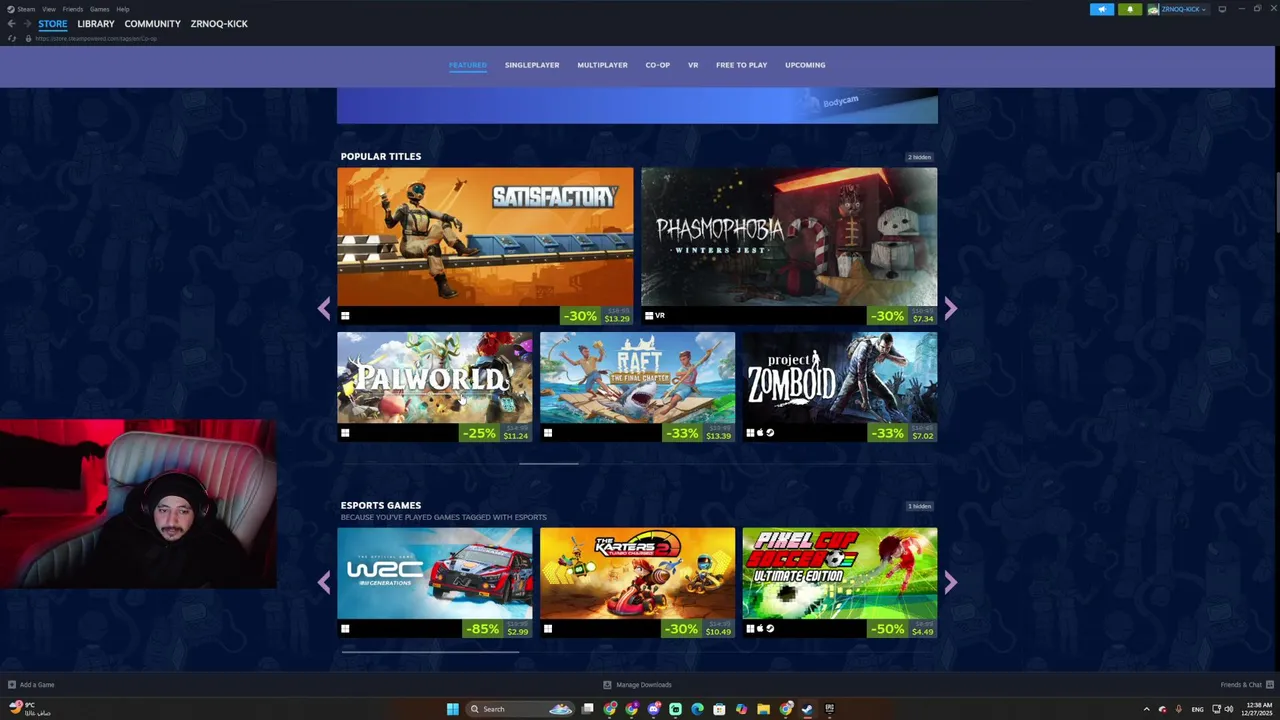Show next Popular Titles page

pyautogui.click(x=950, y=309)
